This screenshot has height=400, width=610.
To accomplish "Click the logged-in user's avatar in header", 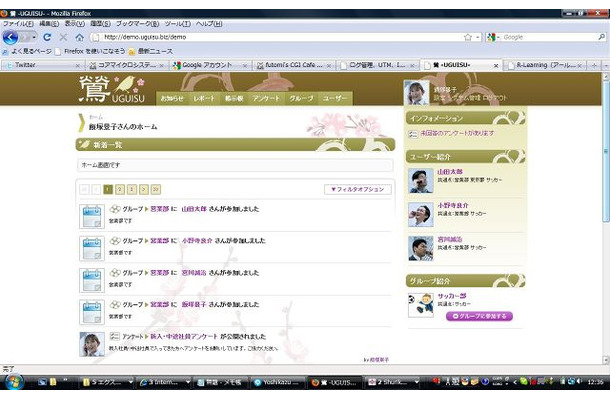I will [416, 93].
